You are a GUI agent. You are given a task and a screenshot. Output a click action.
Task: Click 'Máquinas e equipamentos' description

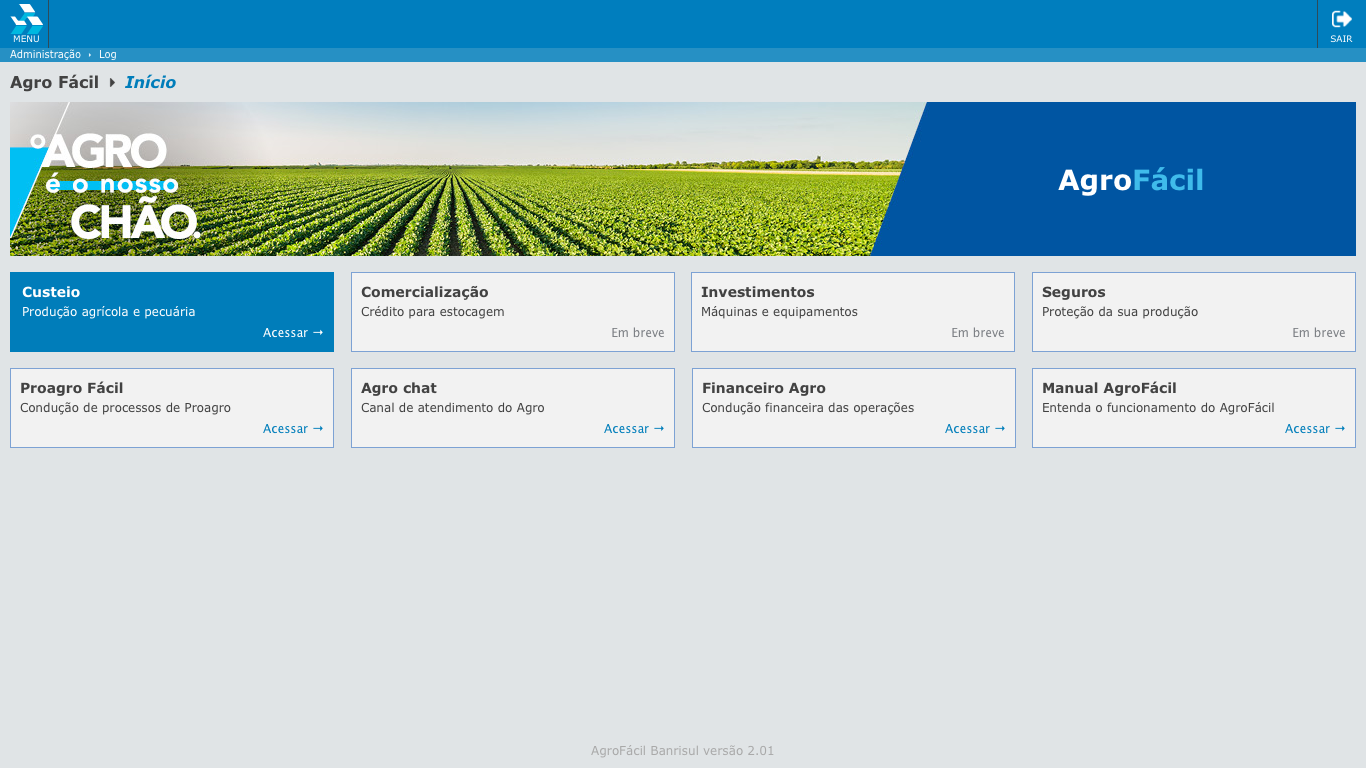pos(779,312)
